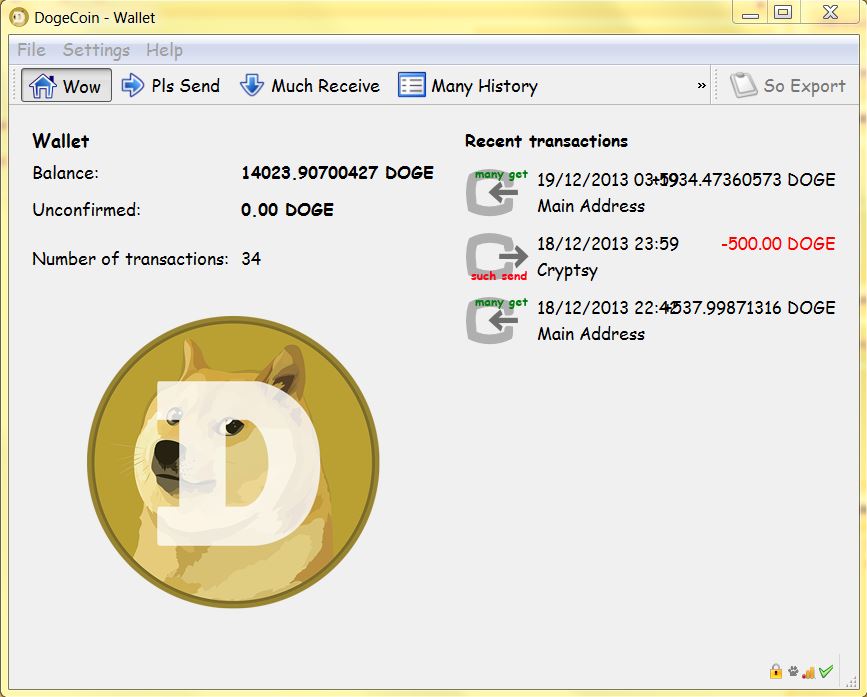Open the Pls Send page
Viewport: 867px width, 697px height.
[x=171, y=86]
